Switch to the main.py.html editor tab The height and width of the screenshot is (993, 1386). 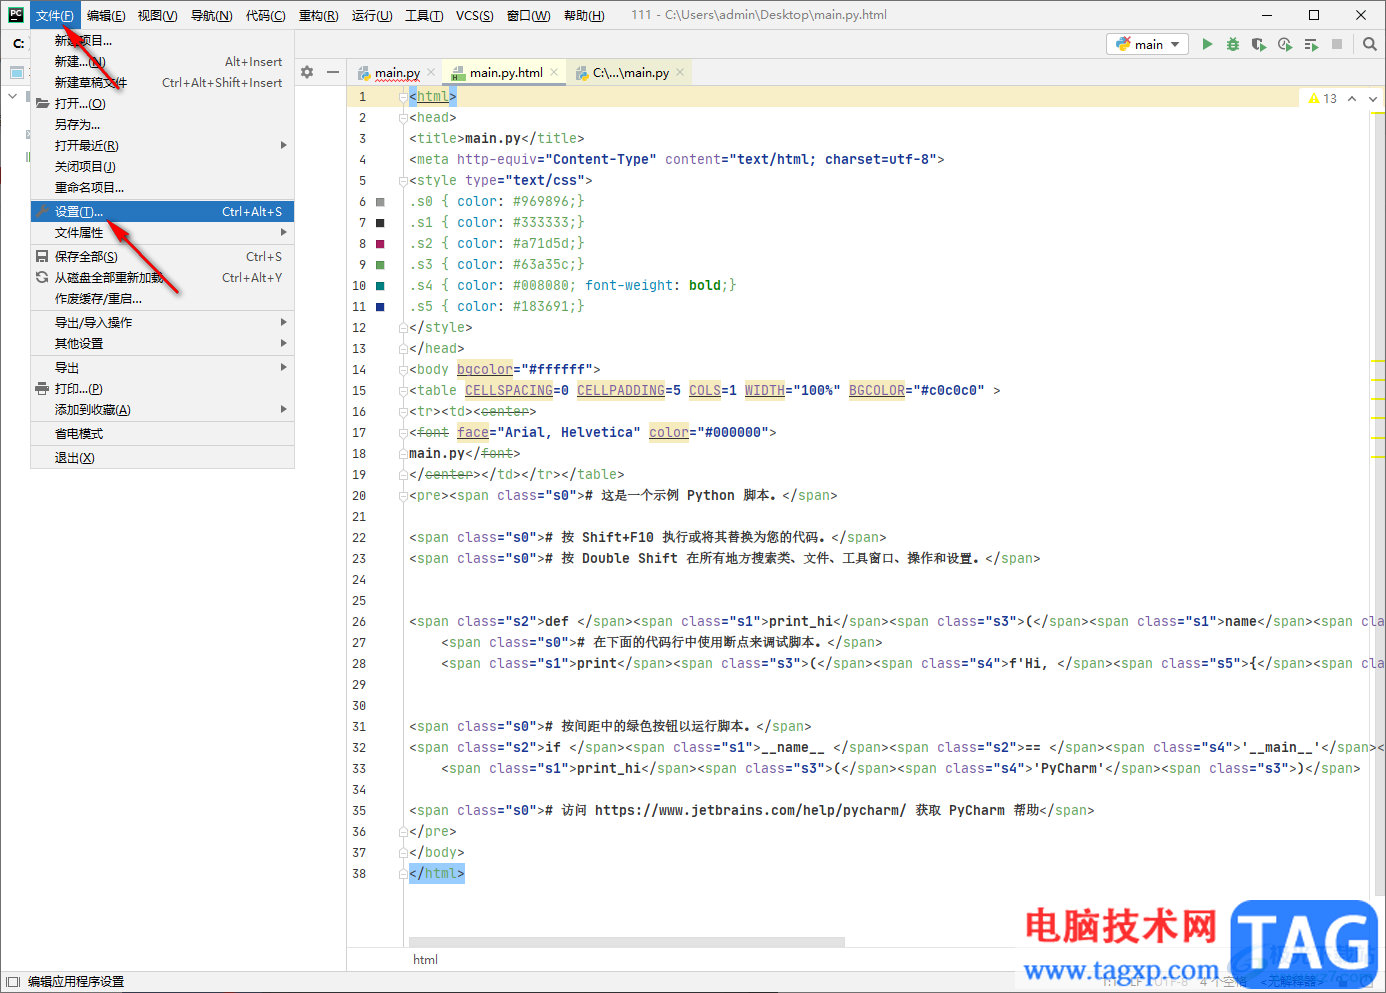coord(505,73)
